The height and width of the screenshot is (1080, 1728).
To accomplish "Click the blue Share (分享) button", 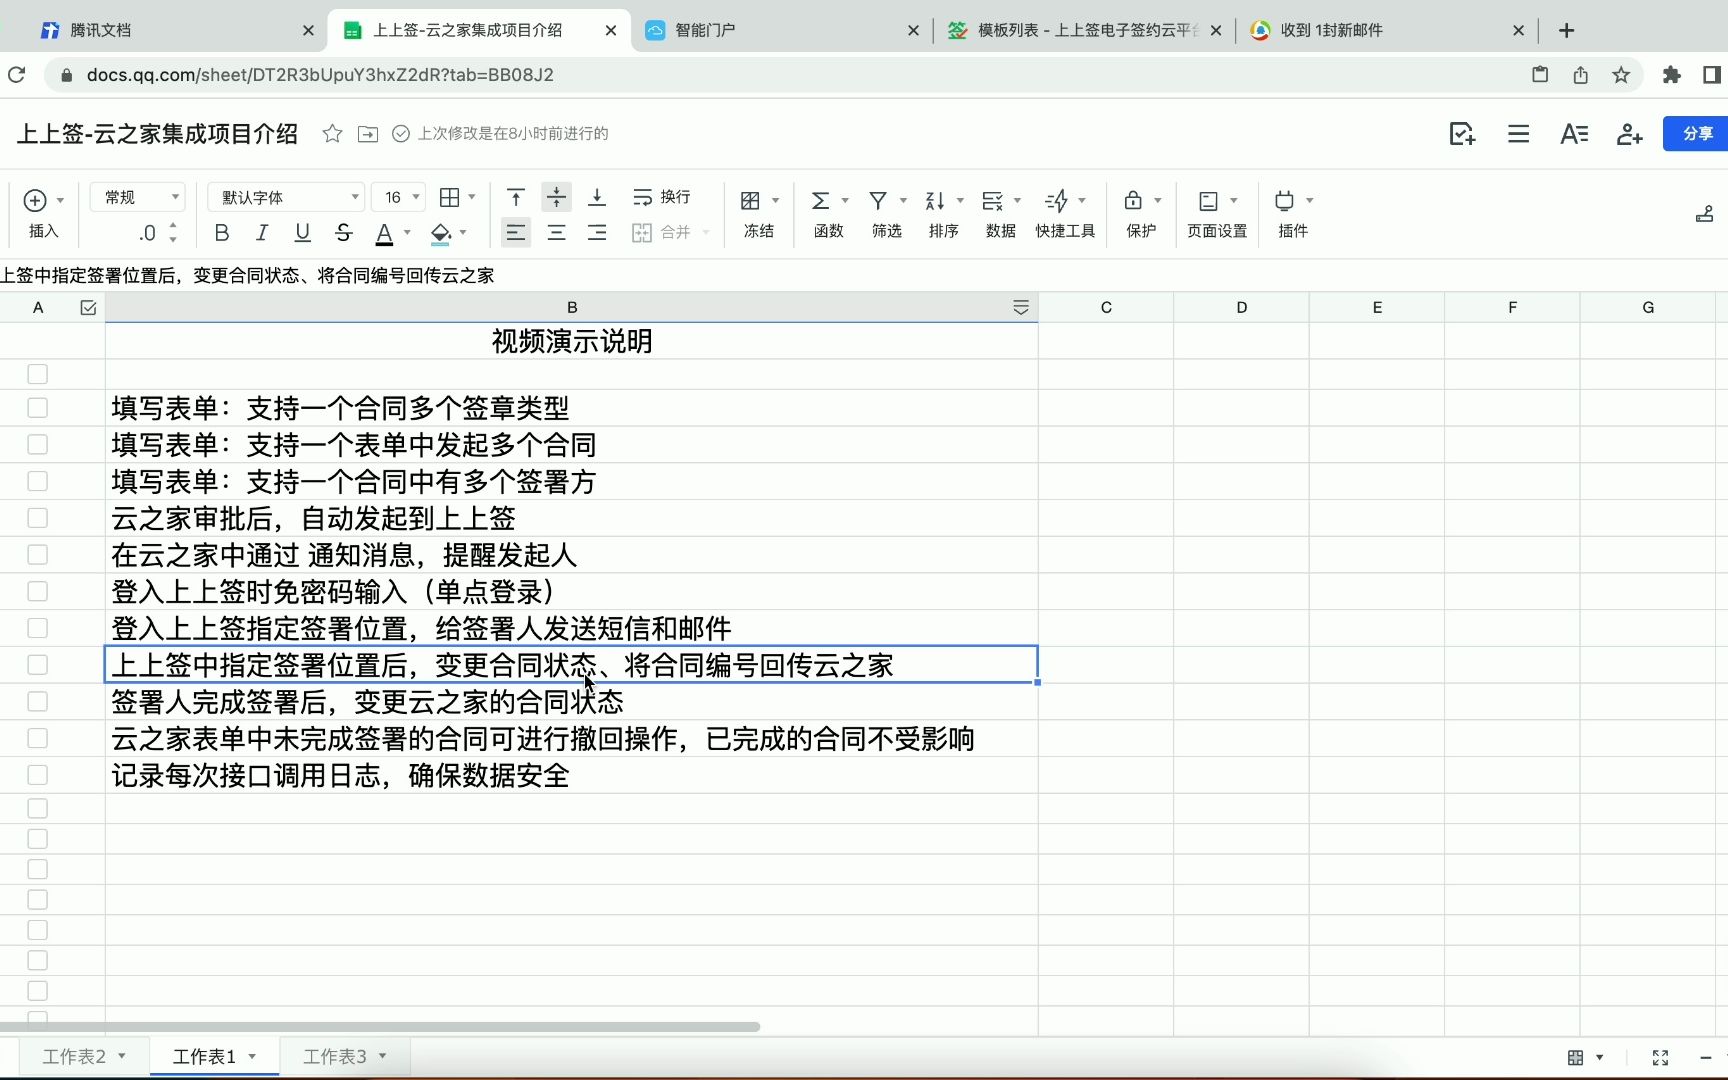I will click(x=1697, y=133).
